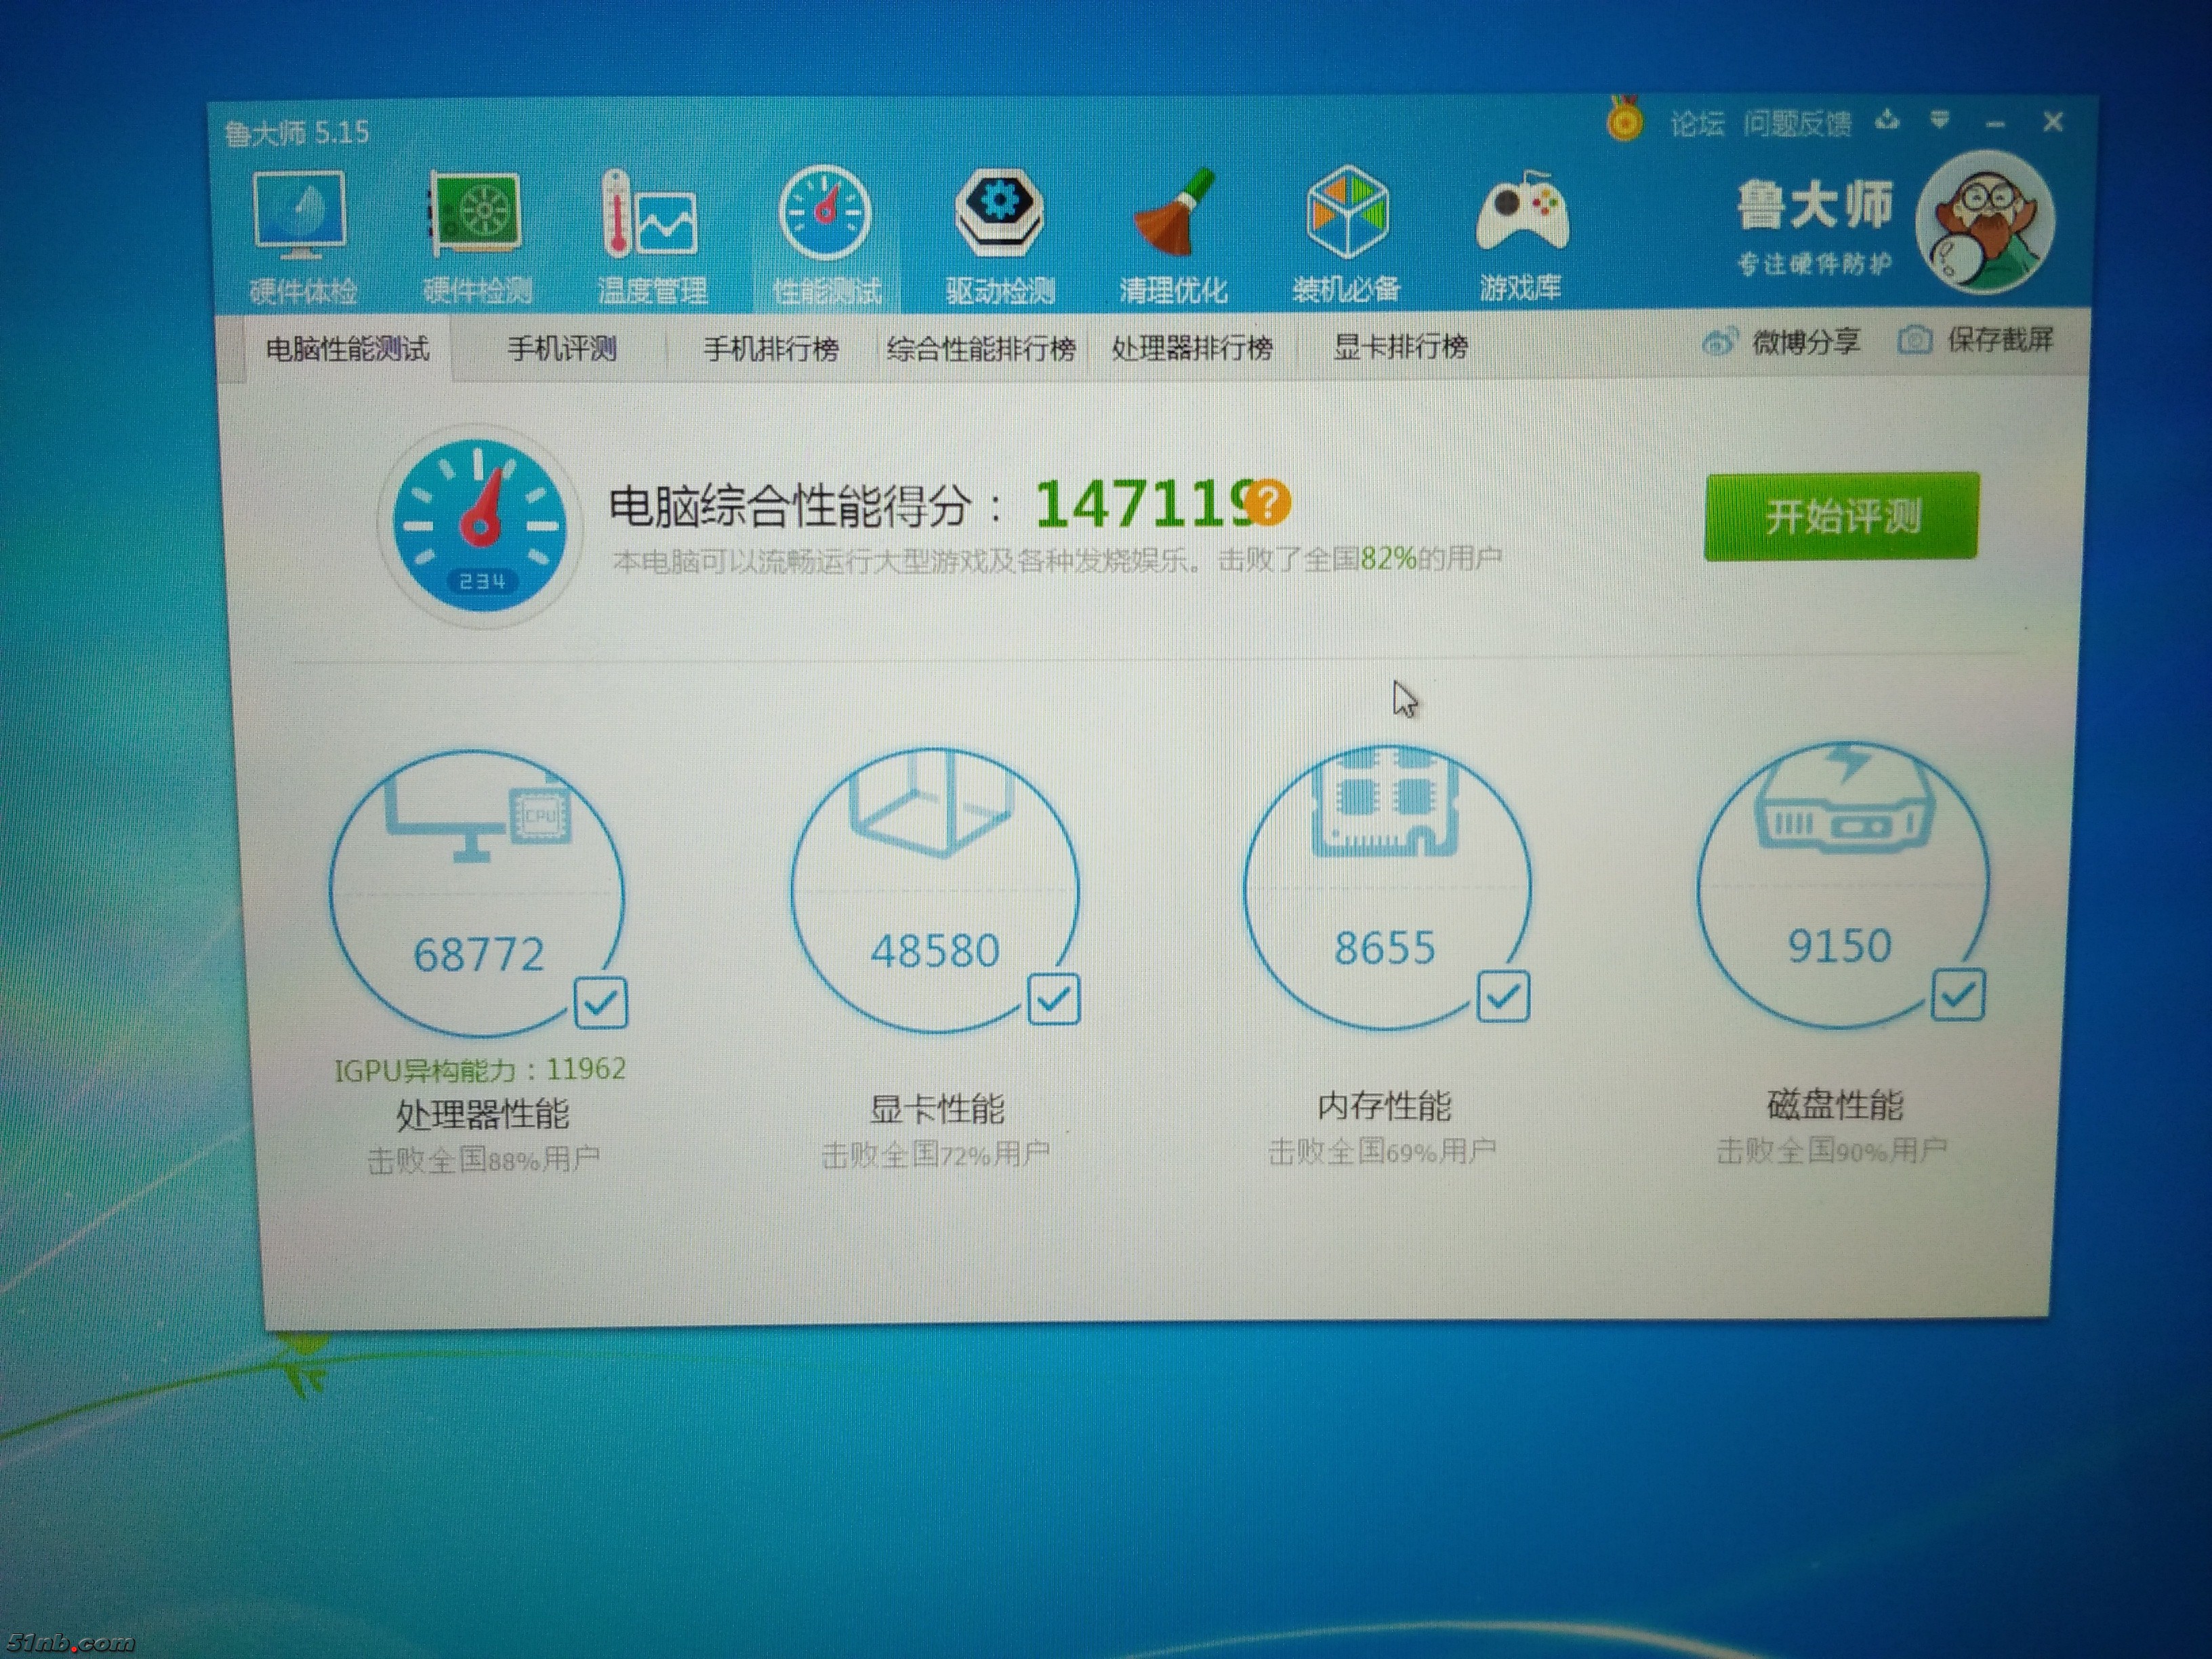Switch to 显卡排行榜 tab
Viewport: 2212px width, 1659px height.
(1400, 346)
